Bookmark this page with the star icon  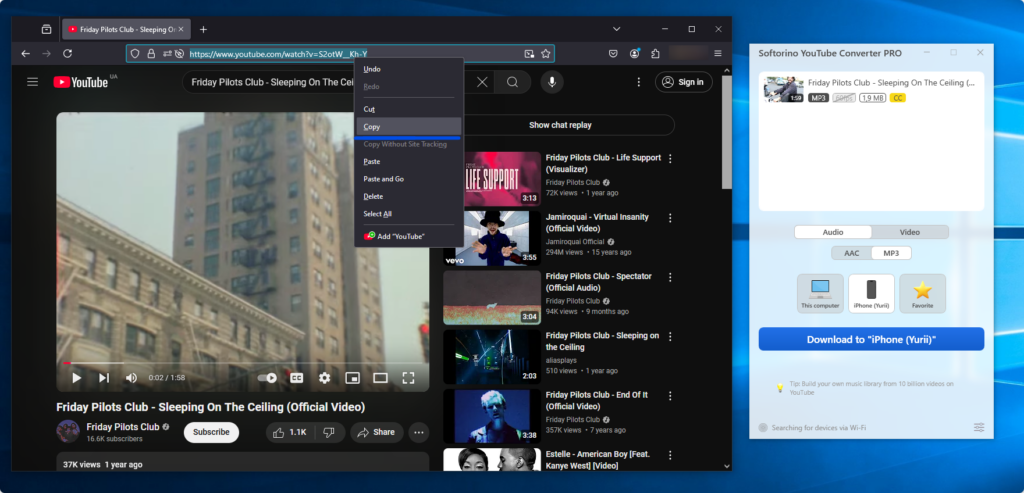click(545, 54)
